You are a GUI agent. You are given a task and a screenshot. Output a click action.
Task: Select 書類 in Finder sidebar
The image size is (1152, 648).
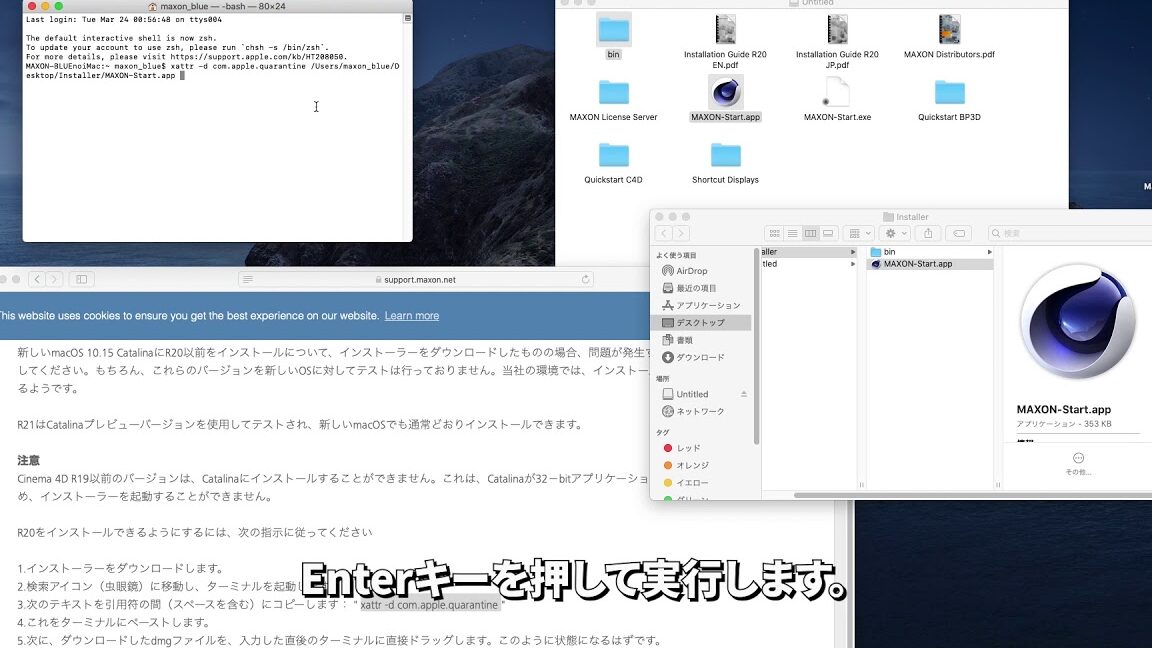click(677, 339)
